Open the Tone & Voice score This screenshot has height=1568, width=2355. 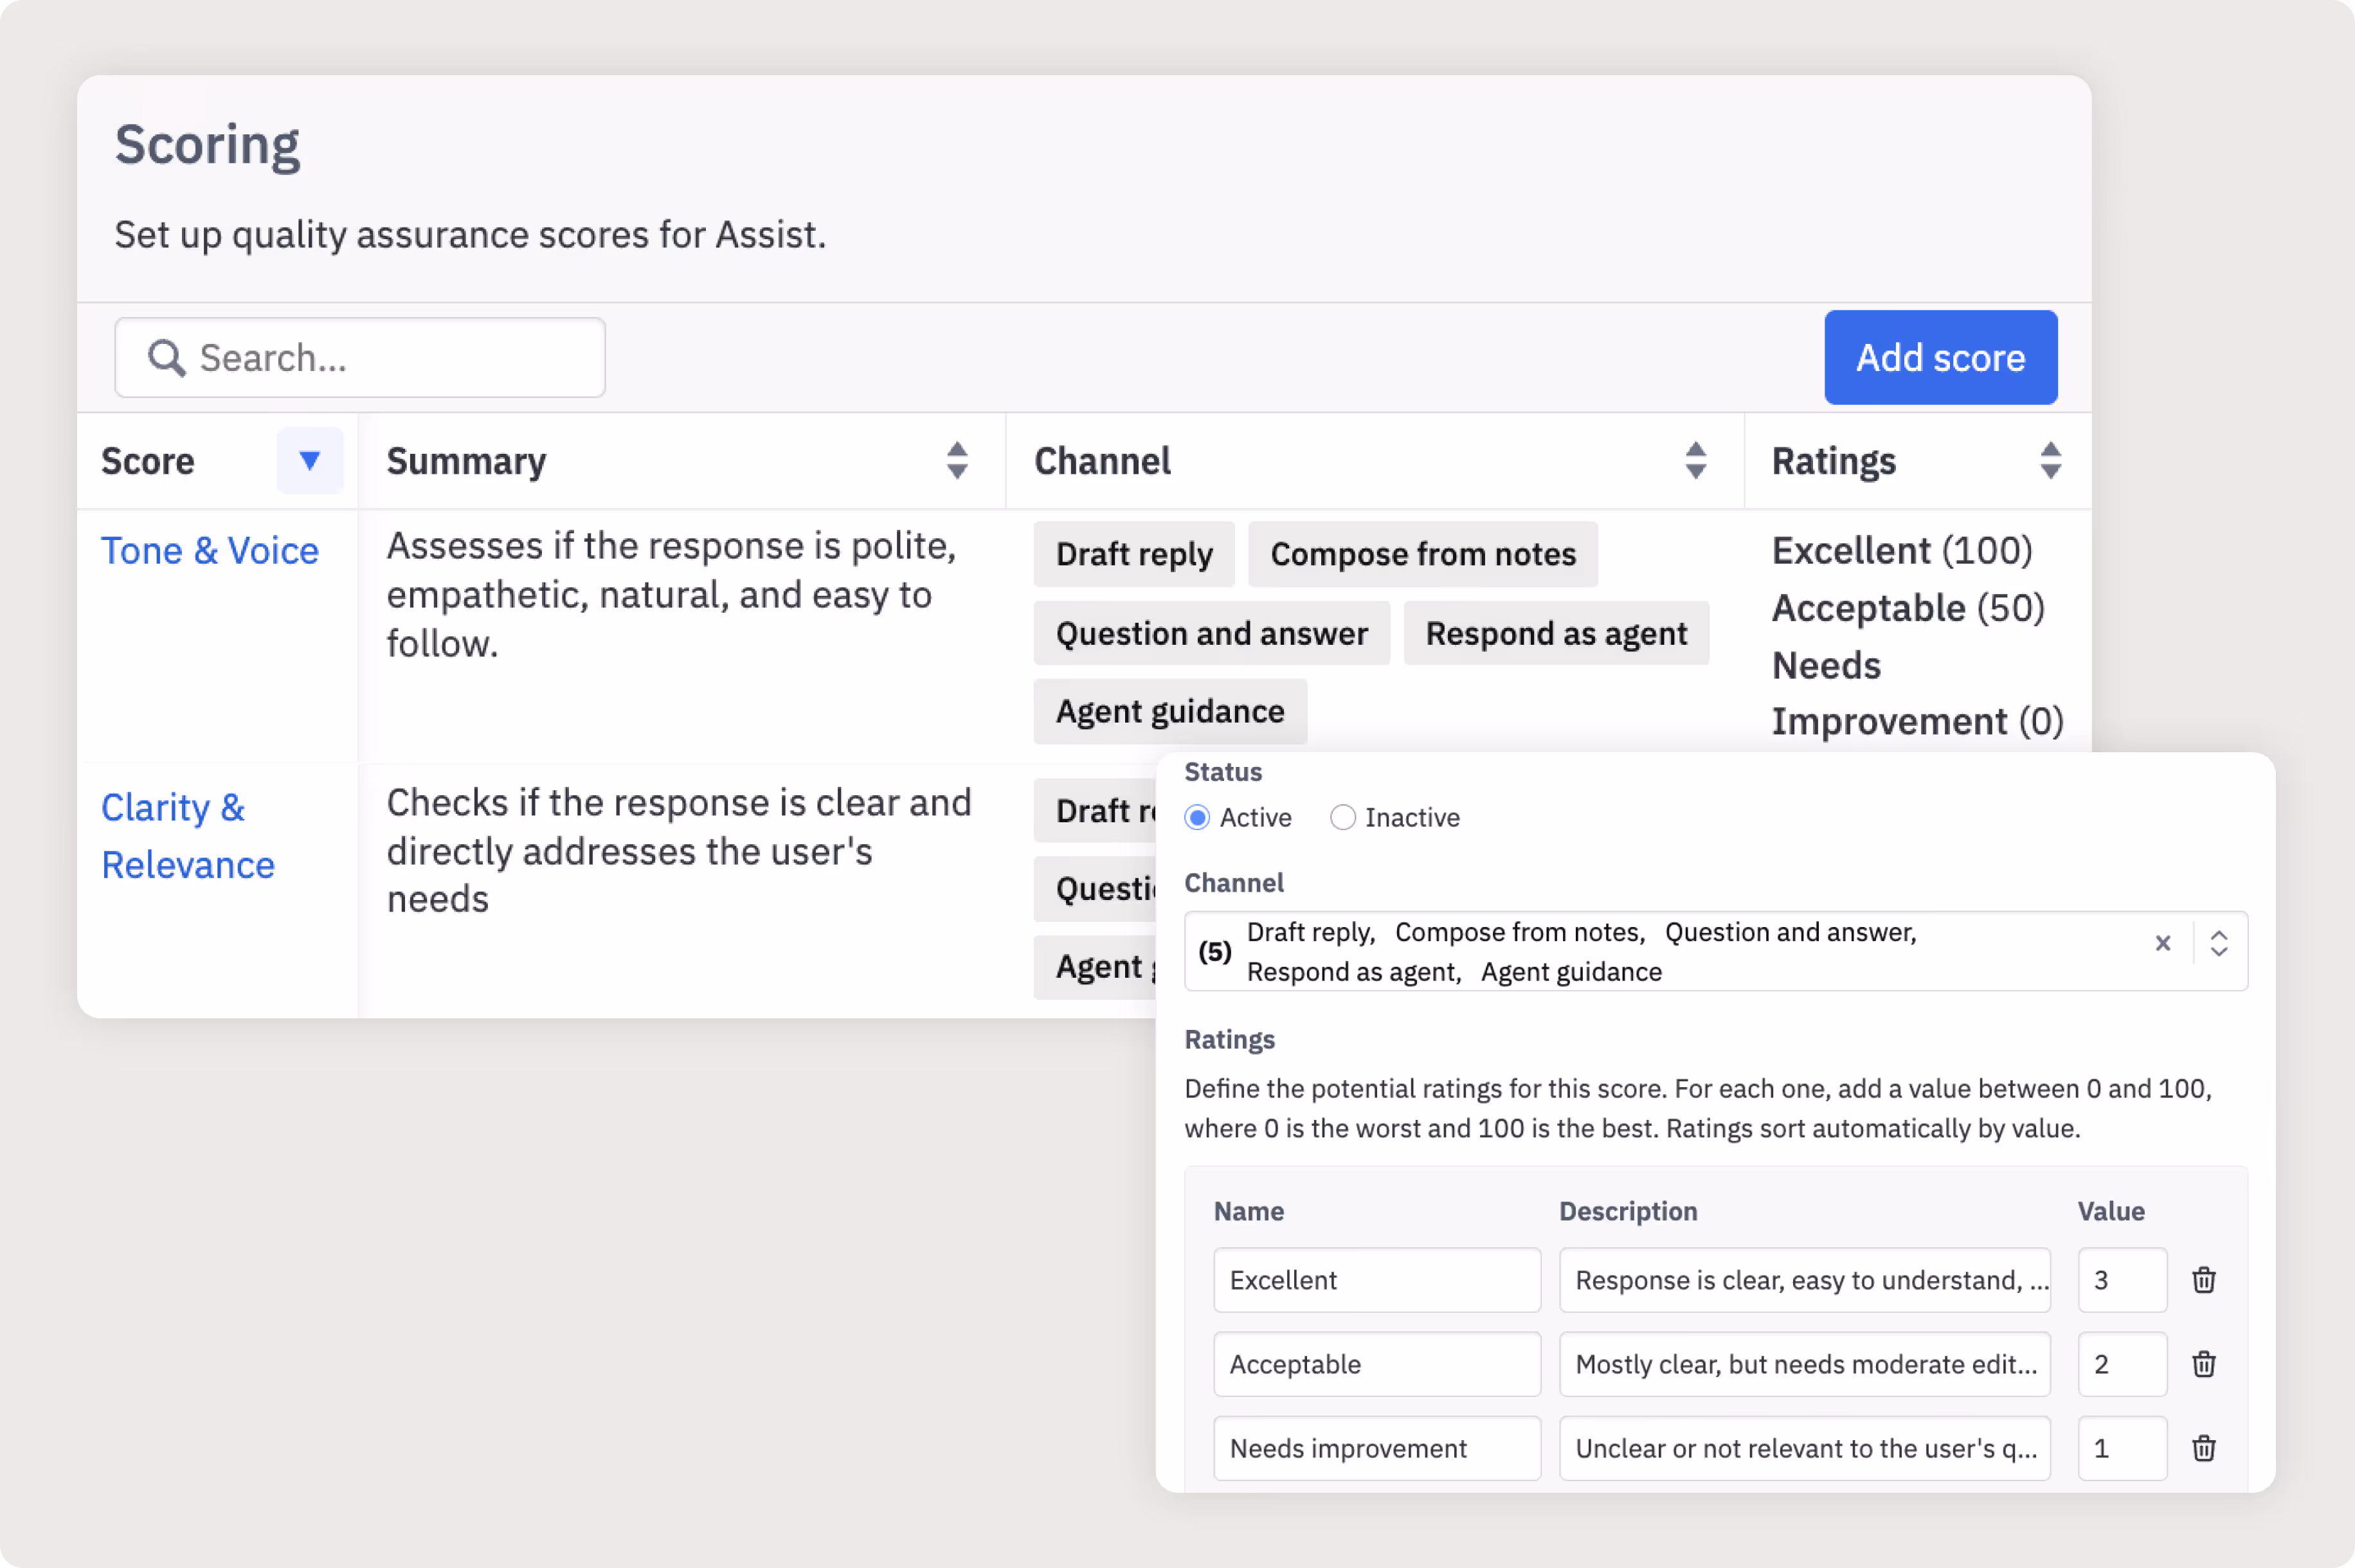[x=210, y=551]
